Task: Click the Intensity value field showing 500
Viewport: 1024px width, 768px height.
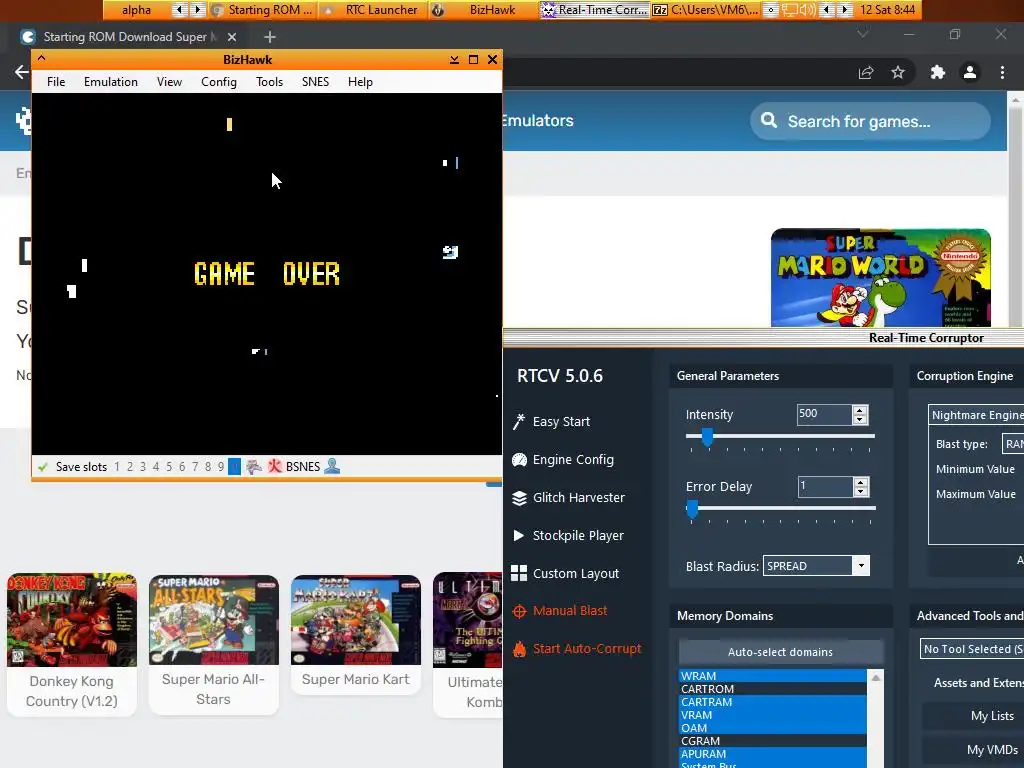Action: pyautogui.click(x=824, y=414)
